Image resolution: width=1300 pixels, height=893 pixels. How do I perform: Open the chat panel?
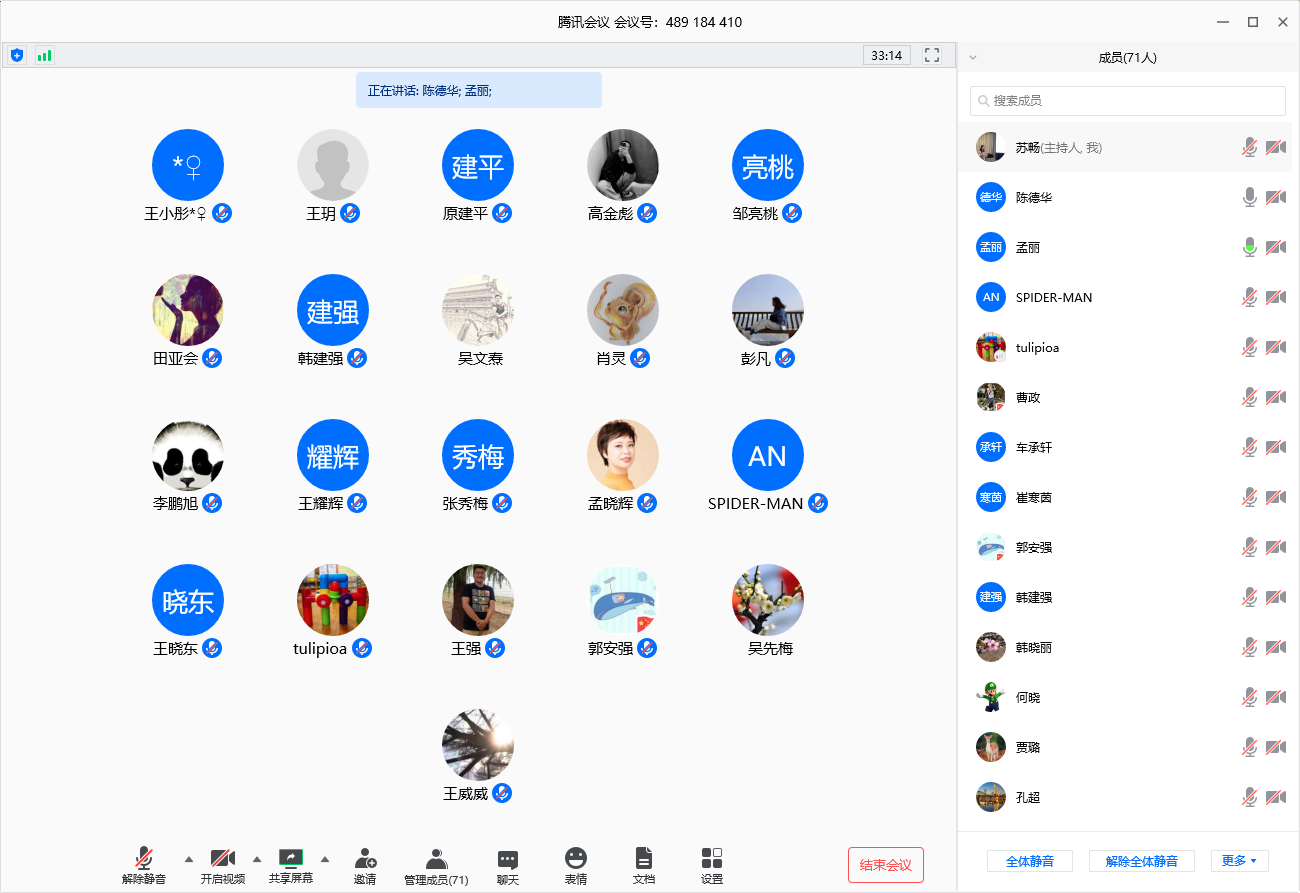tap(508, 859)
